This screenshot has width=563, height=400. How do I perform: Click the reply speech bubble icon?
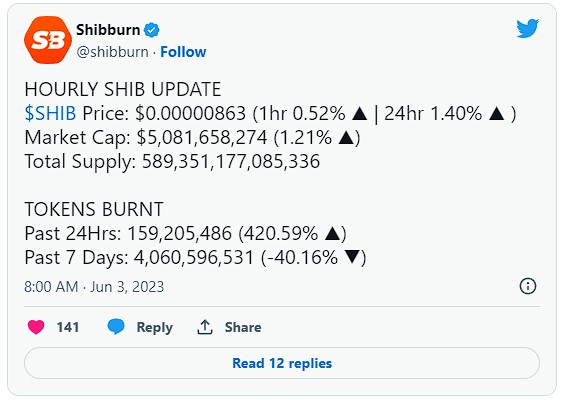pos(116,327)
